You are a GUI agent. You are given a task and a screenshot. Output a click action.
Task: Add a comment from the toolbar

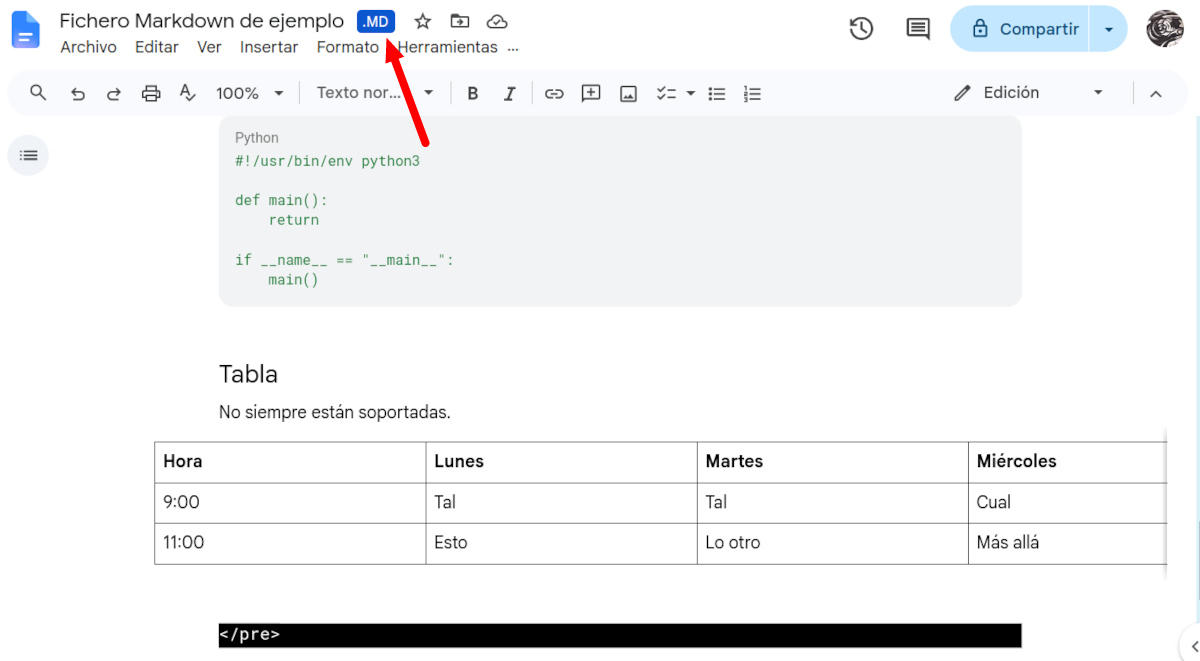(x=591, y=93)
